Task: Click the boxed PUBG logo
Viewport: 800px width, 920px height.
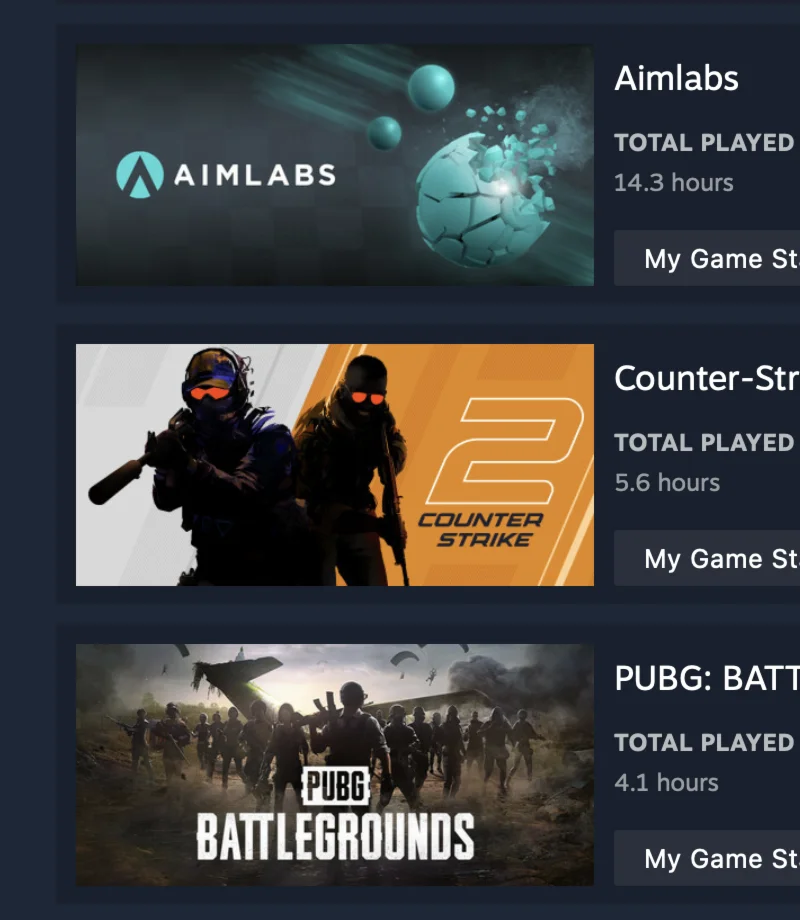Action: (x=336, y=786)
